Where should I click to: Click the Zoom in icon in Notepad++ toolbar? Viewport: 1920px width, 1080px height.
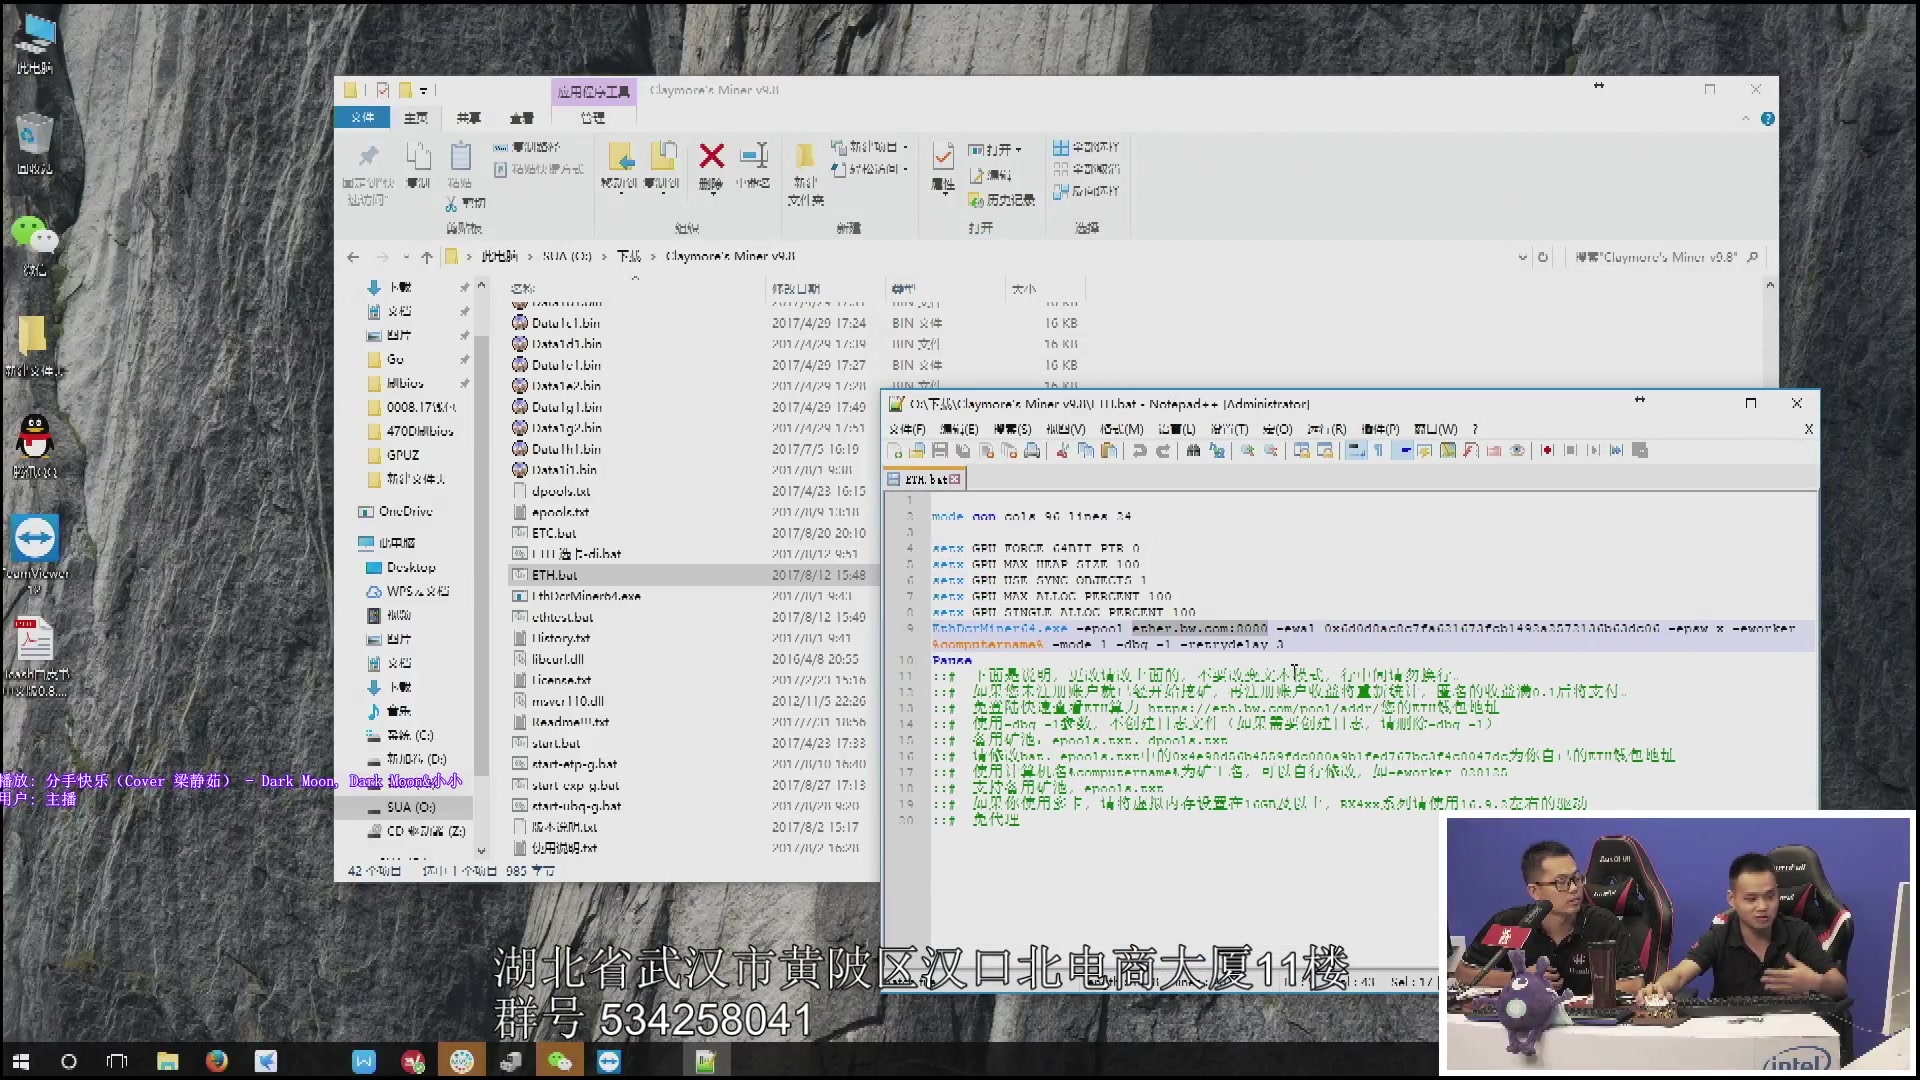click(x=1248, y=451)
